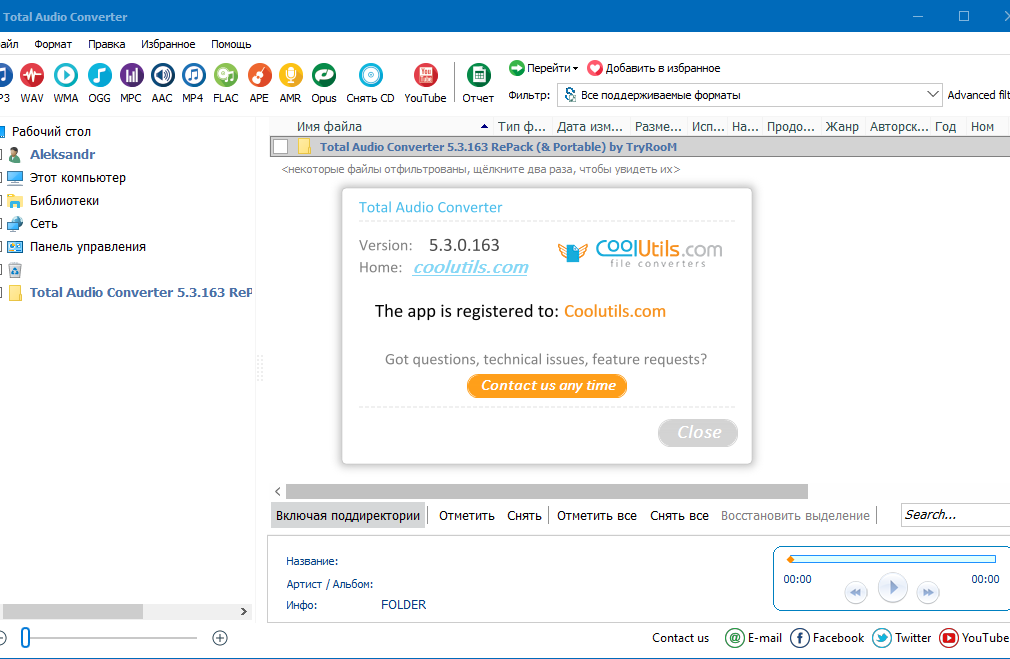Select Сеть in the folder tree

click(x=44, y=224)
